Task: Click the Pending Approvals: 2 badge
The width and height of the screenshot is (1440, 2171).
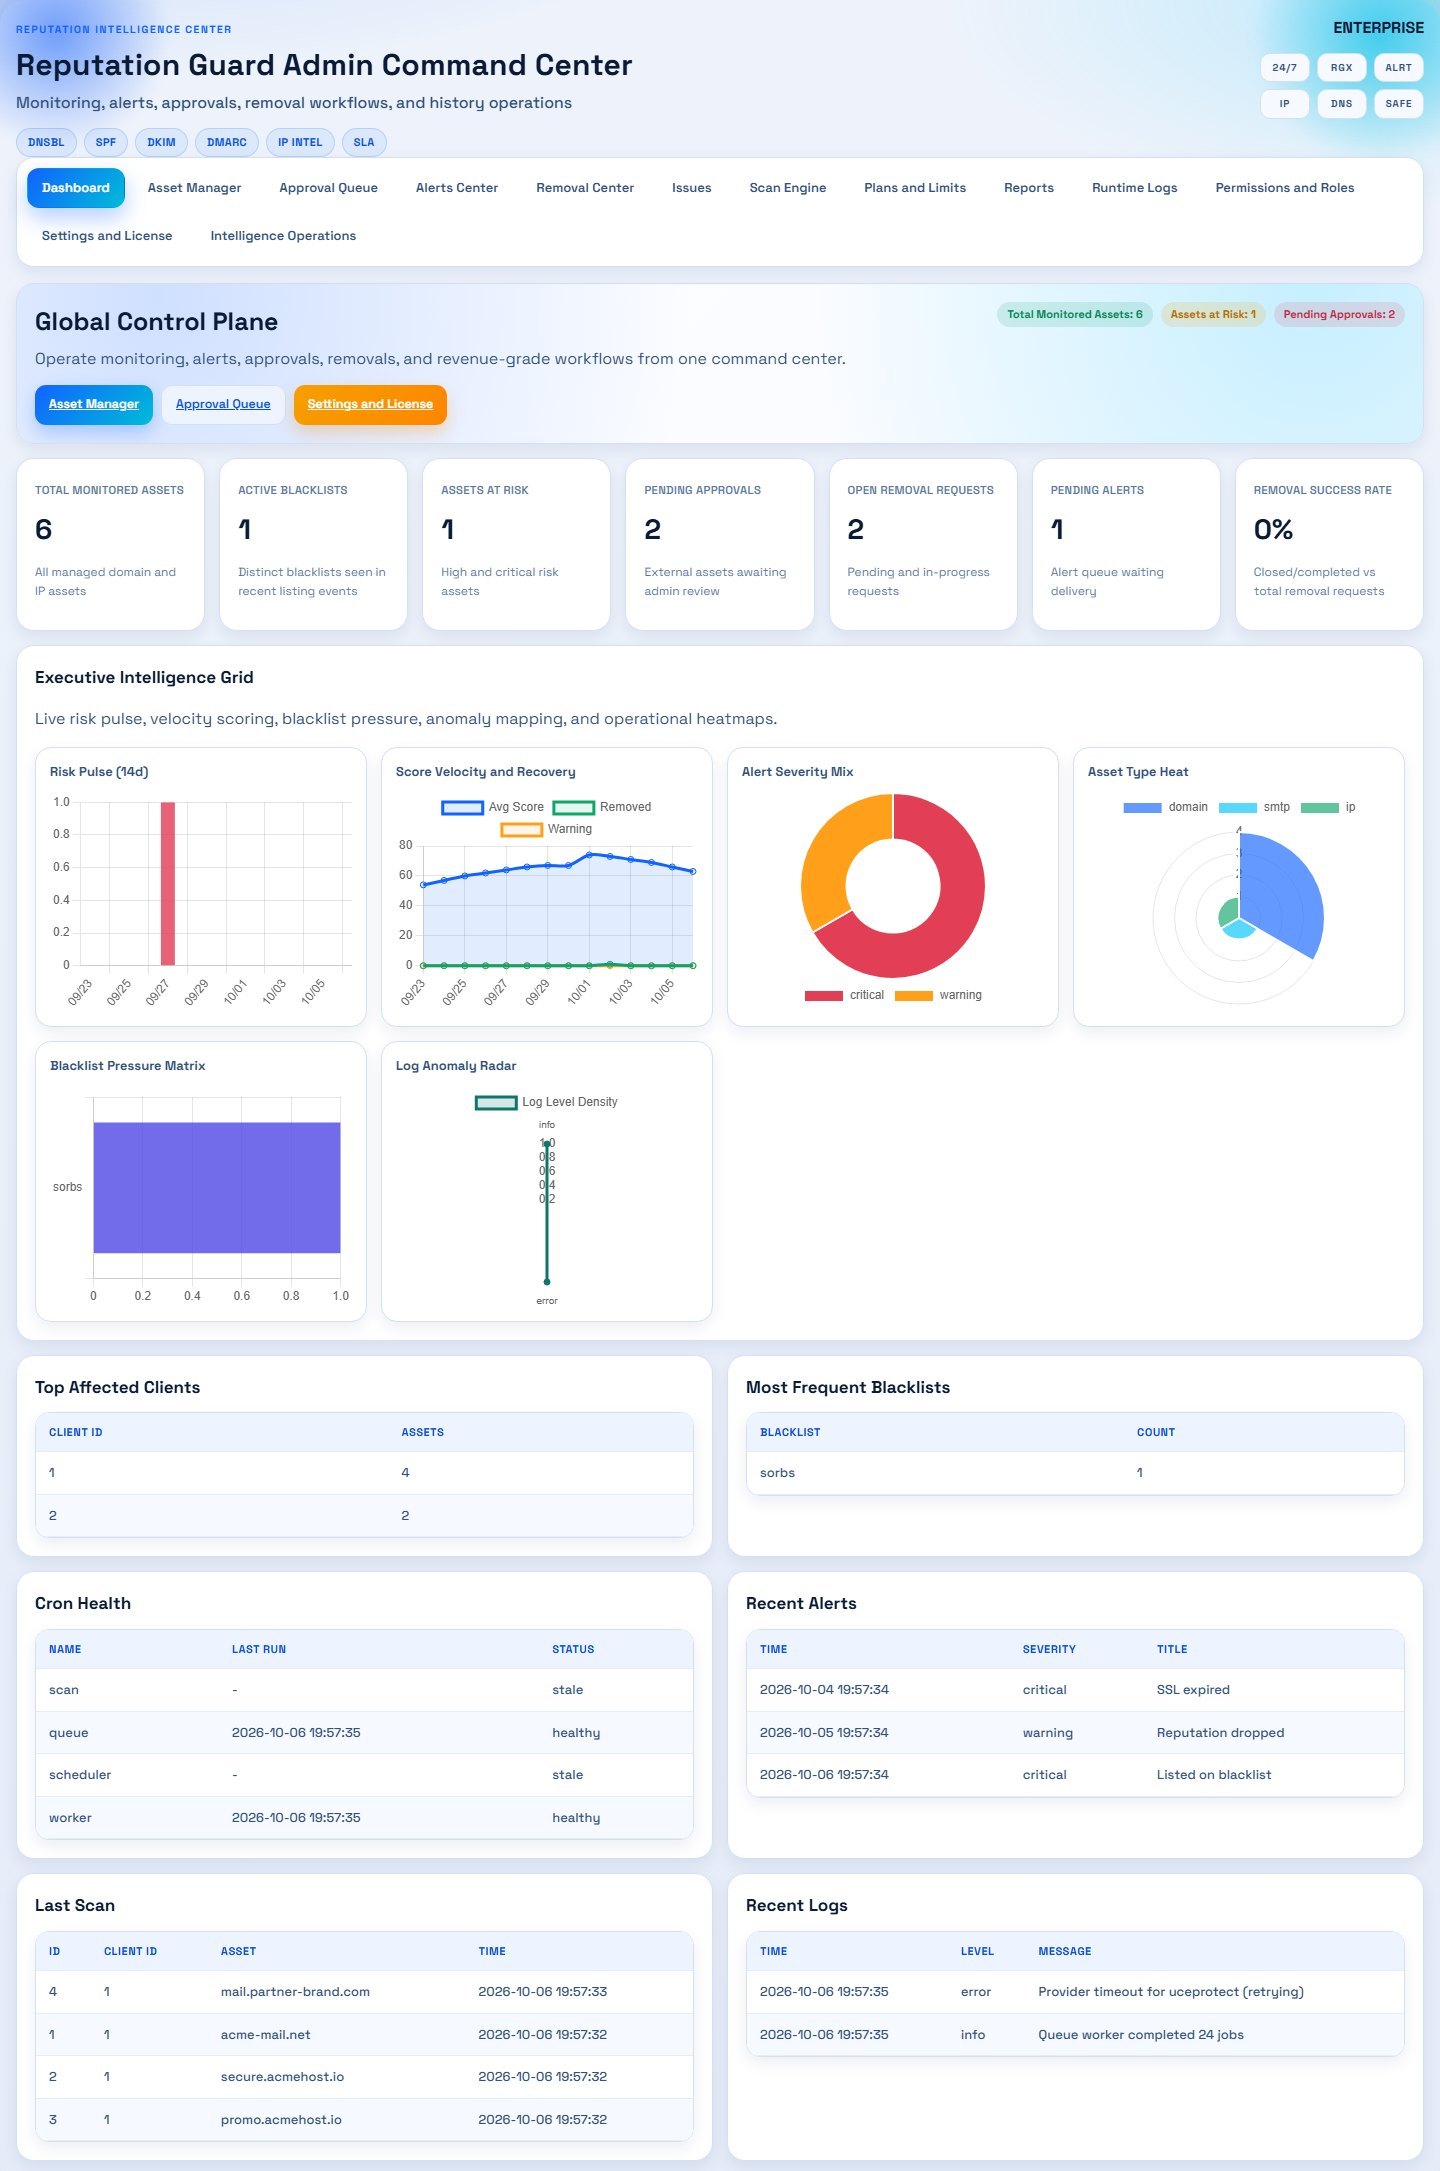Action: 1339,314
